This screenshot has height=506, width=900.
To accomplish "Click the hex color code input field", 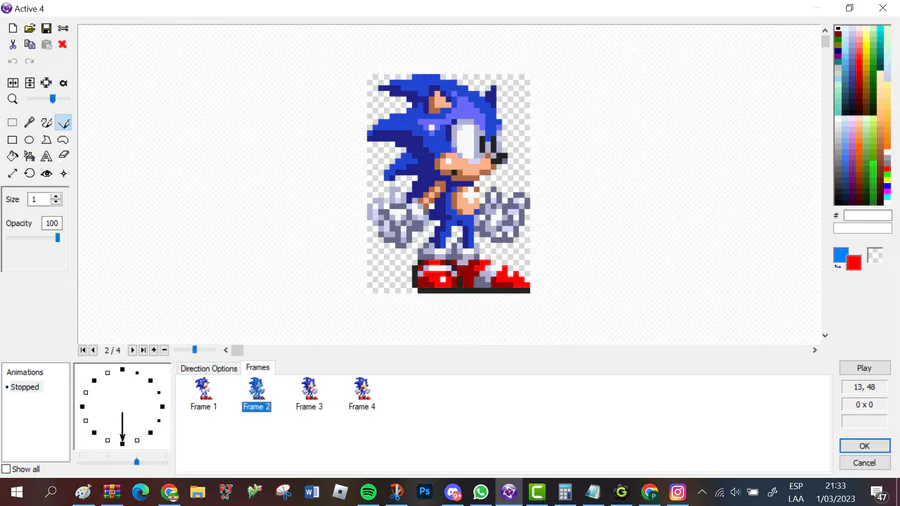I will (x=867, y=216).
